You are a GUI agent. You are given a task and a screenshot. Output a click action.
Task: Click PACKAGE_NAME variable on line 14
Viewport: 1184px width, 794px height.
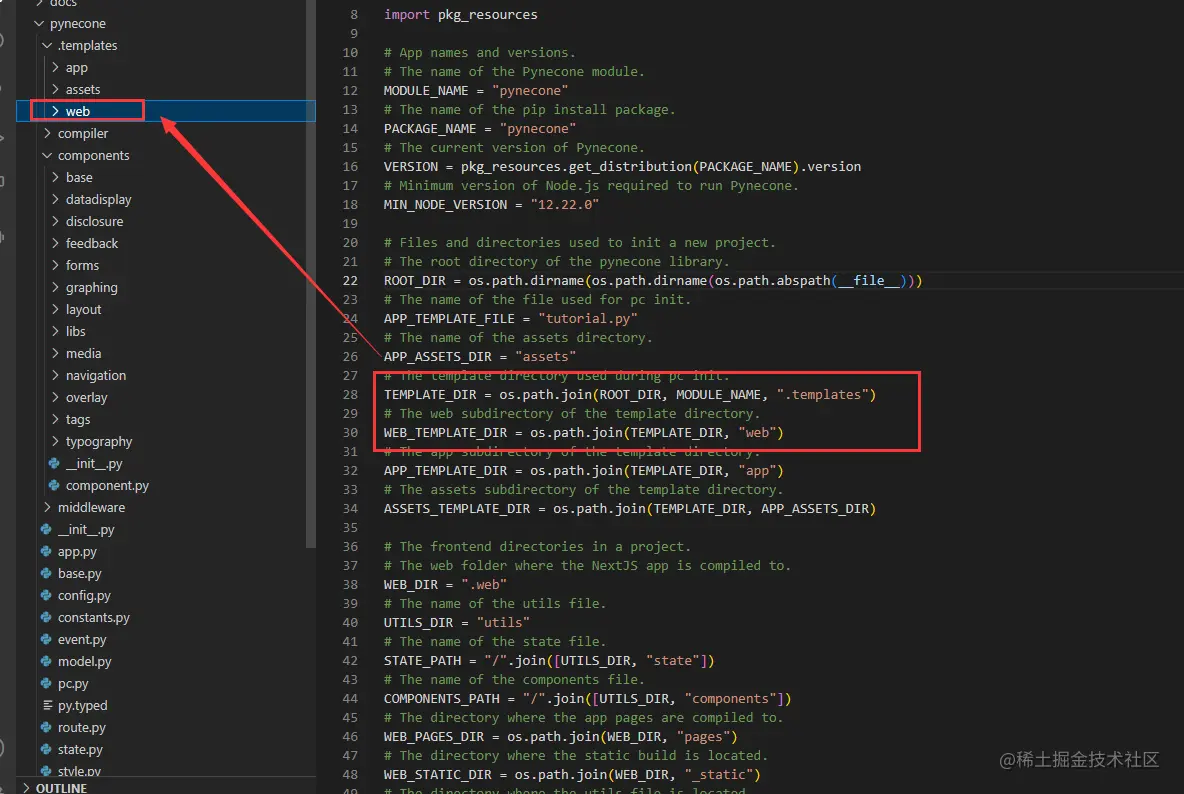point(430,128)
